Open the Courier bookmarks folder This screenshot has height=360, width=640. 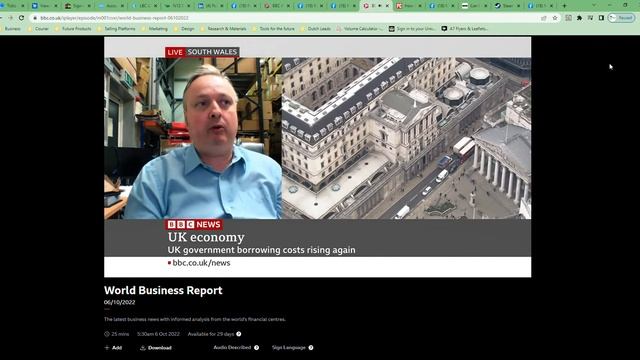[x=39, y=29]
